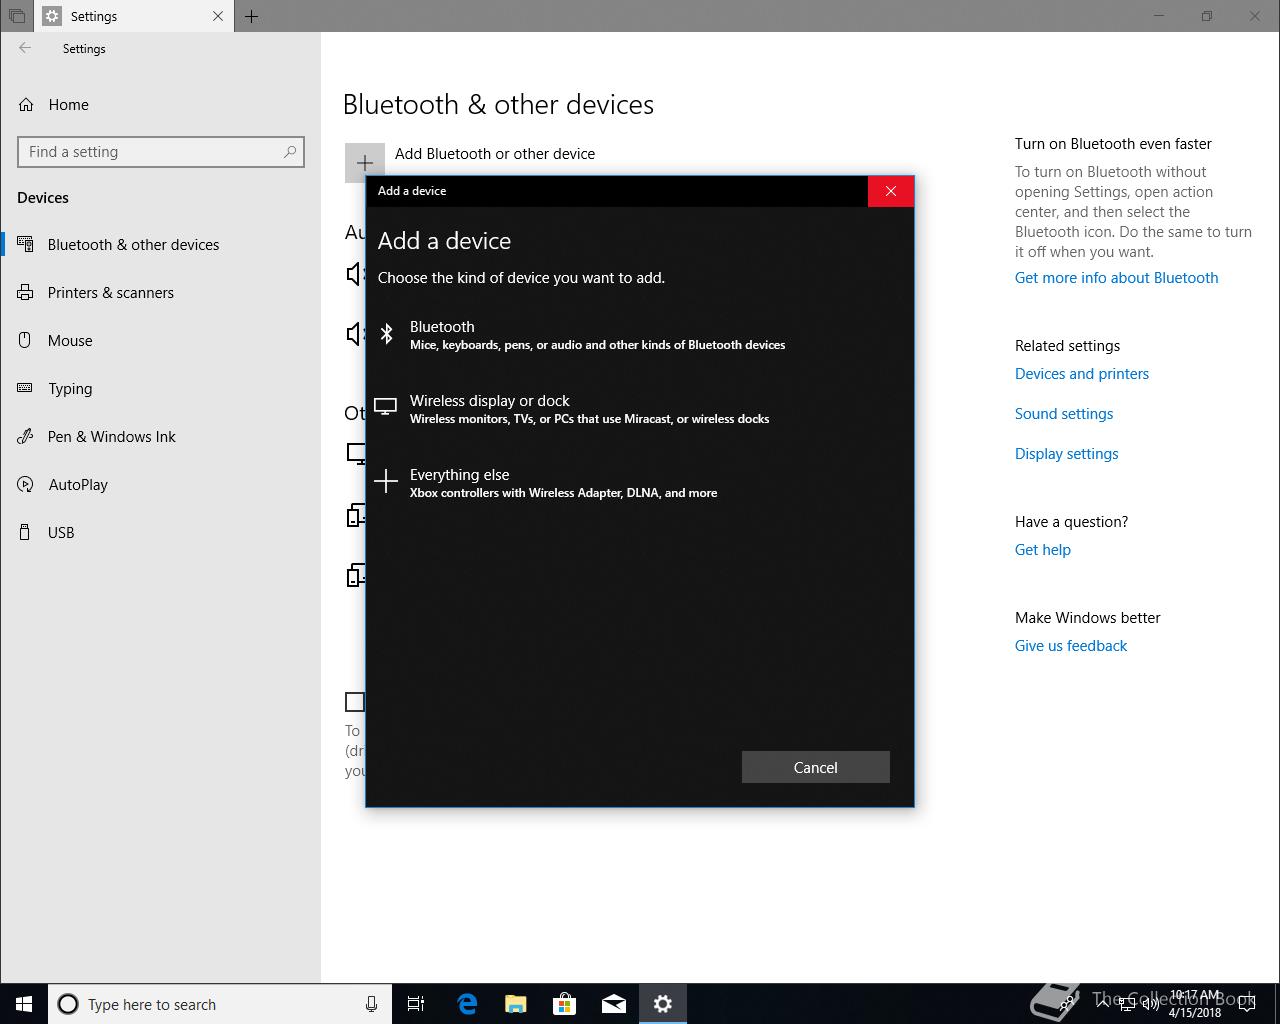Open AutoPlay settings page
This screenshot has height=1024, width=1280.
[78, 485]
